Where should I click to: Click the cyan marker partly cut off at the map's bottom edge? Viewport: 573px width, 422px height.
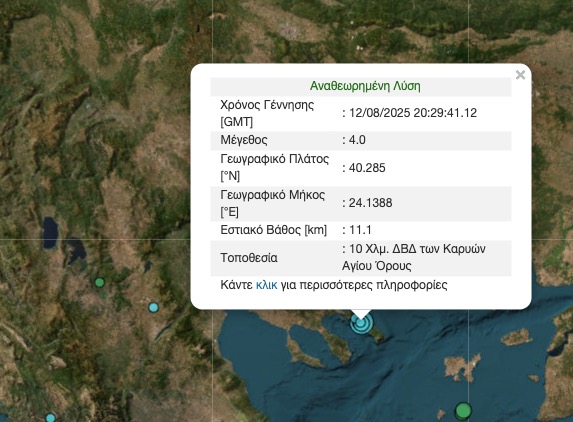[50, 418]
